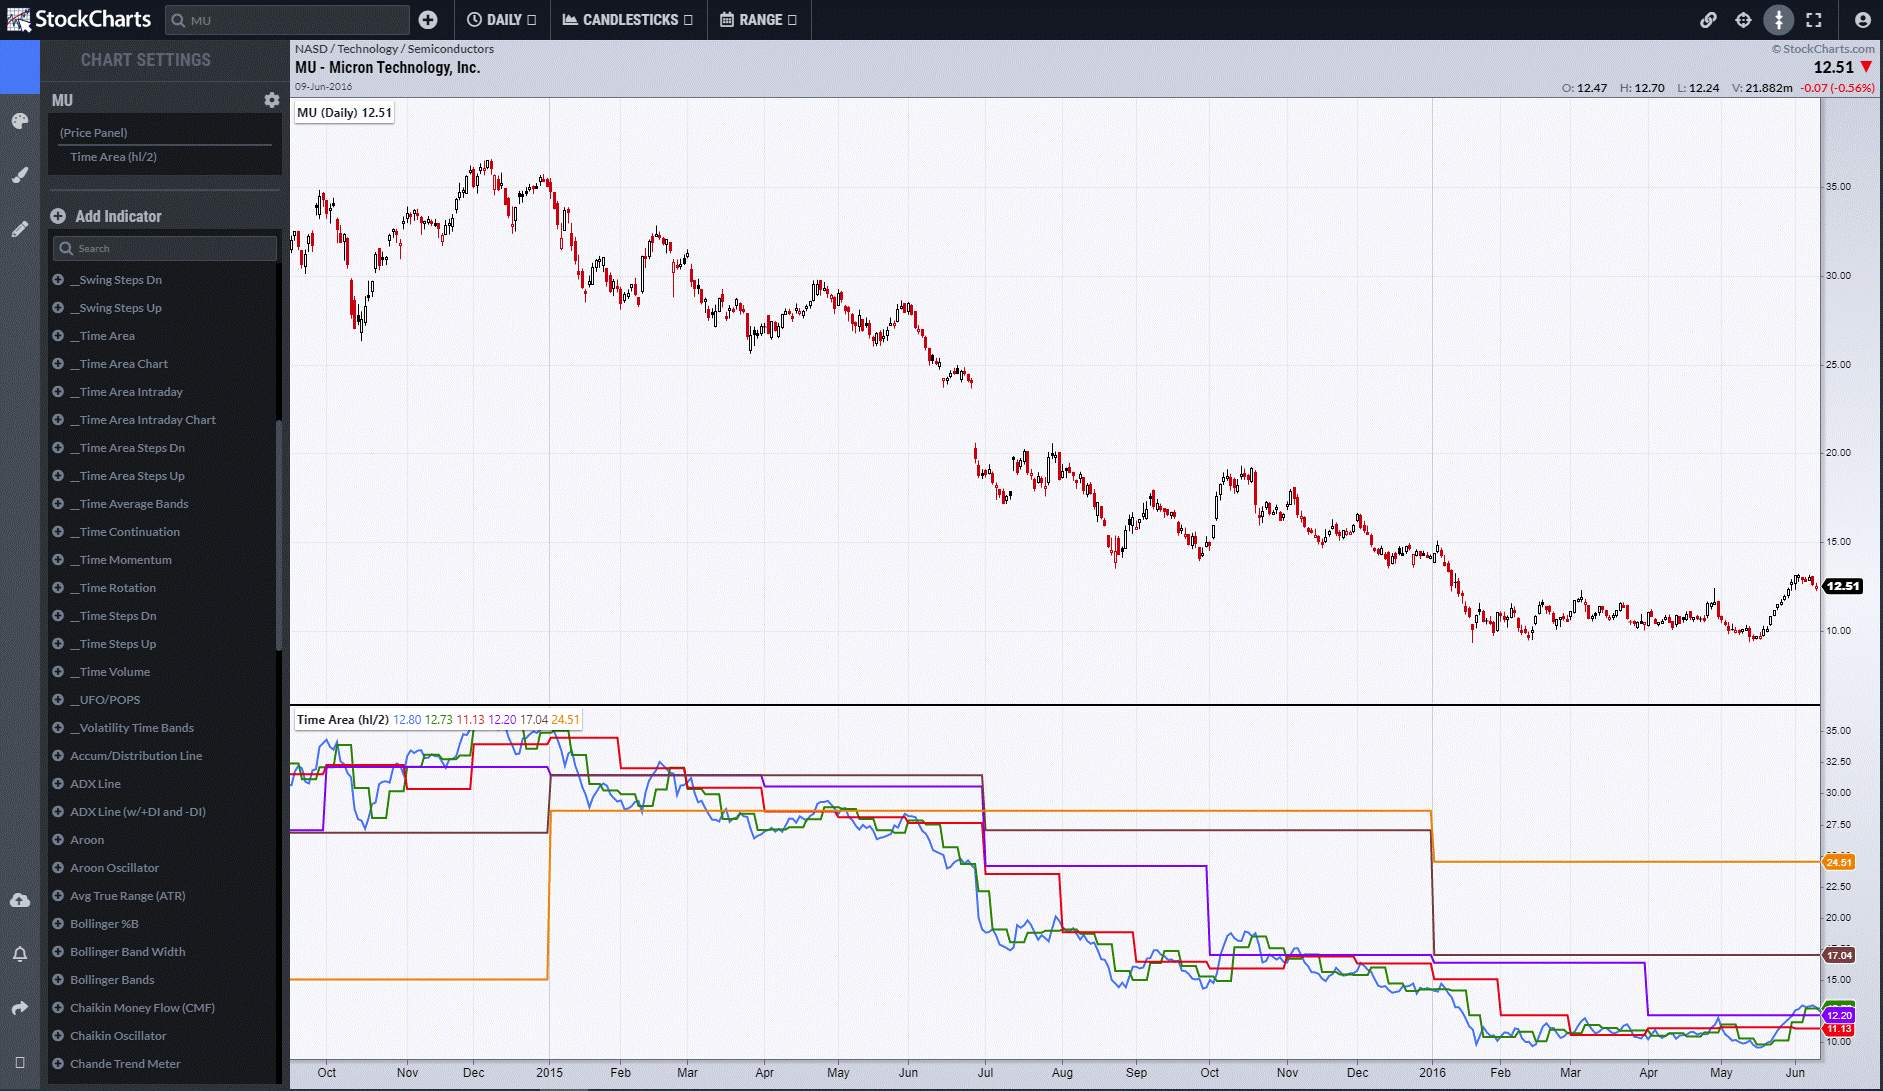Focus the MU symbol search field
This screenshot has width=1883, height=1091.
coord(287,20)
